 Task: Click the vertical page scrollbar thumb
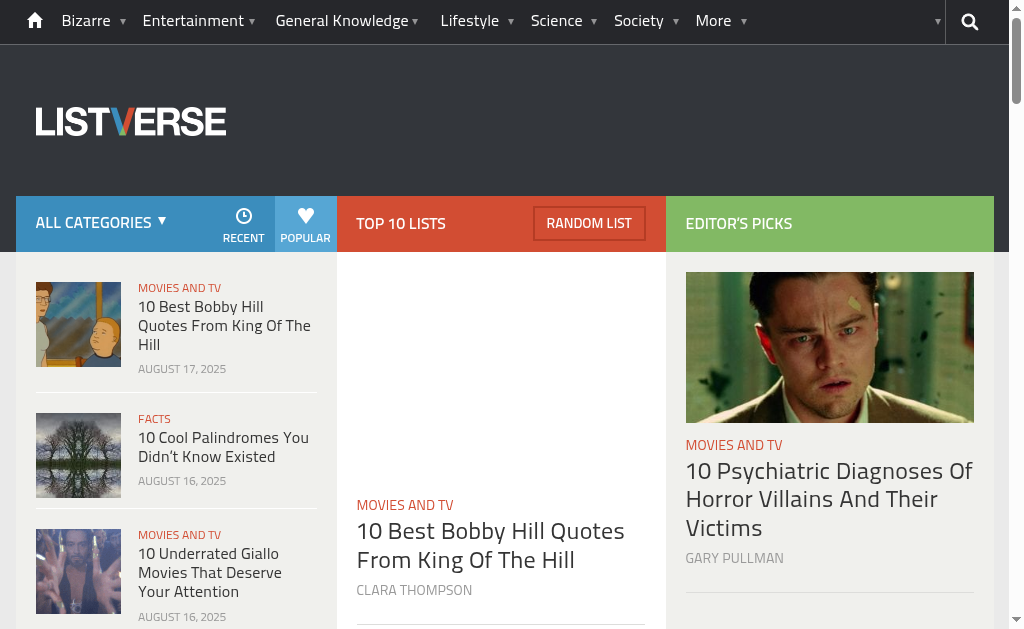pyautogui.click(x=1016, y=61)
